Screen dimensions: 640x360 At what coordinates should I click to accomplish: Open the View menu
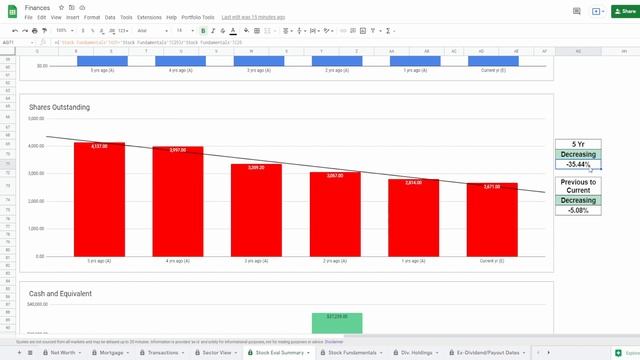pyautogui.click(x=56, y=18)
